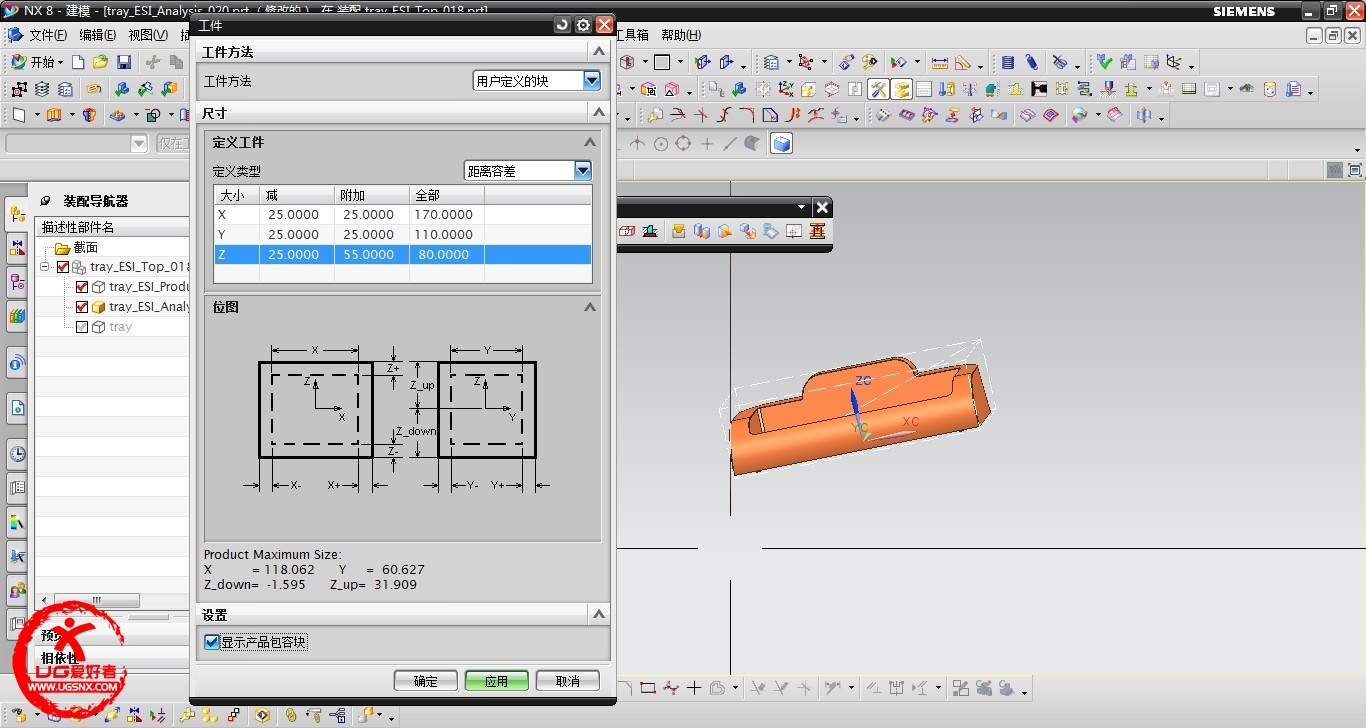The height and width of the screenshot is (728, 1366).
Task: Open the Reuse Library books sidebar tab
Action: 17,316
